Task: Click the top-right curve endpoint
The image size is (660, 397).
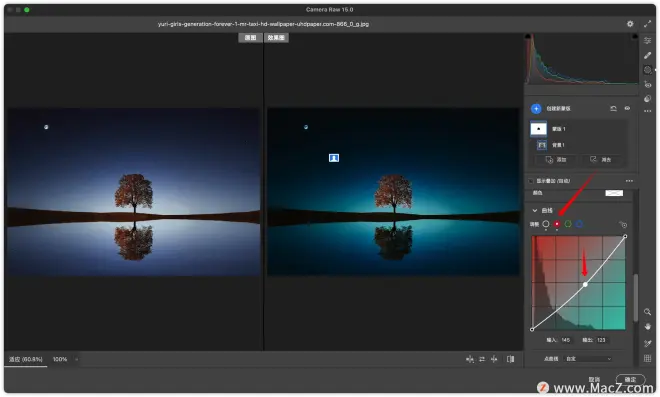Action: click(625, 236)
